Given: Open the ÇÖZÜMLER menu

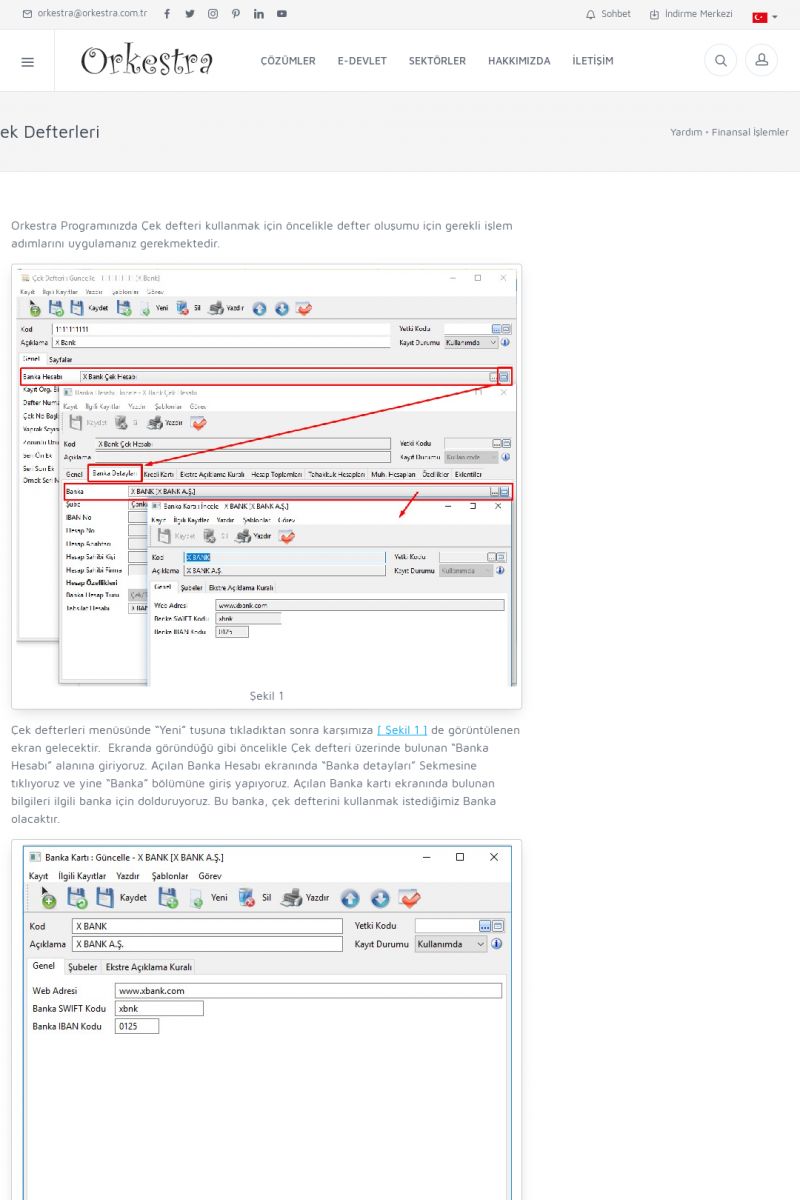Looking at the screenshot, I should (x=288, y=61).
